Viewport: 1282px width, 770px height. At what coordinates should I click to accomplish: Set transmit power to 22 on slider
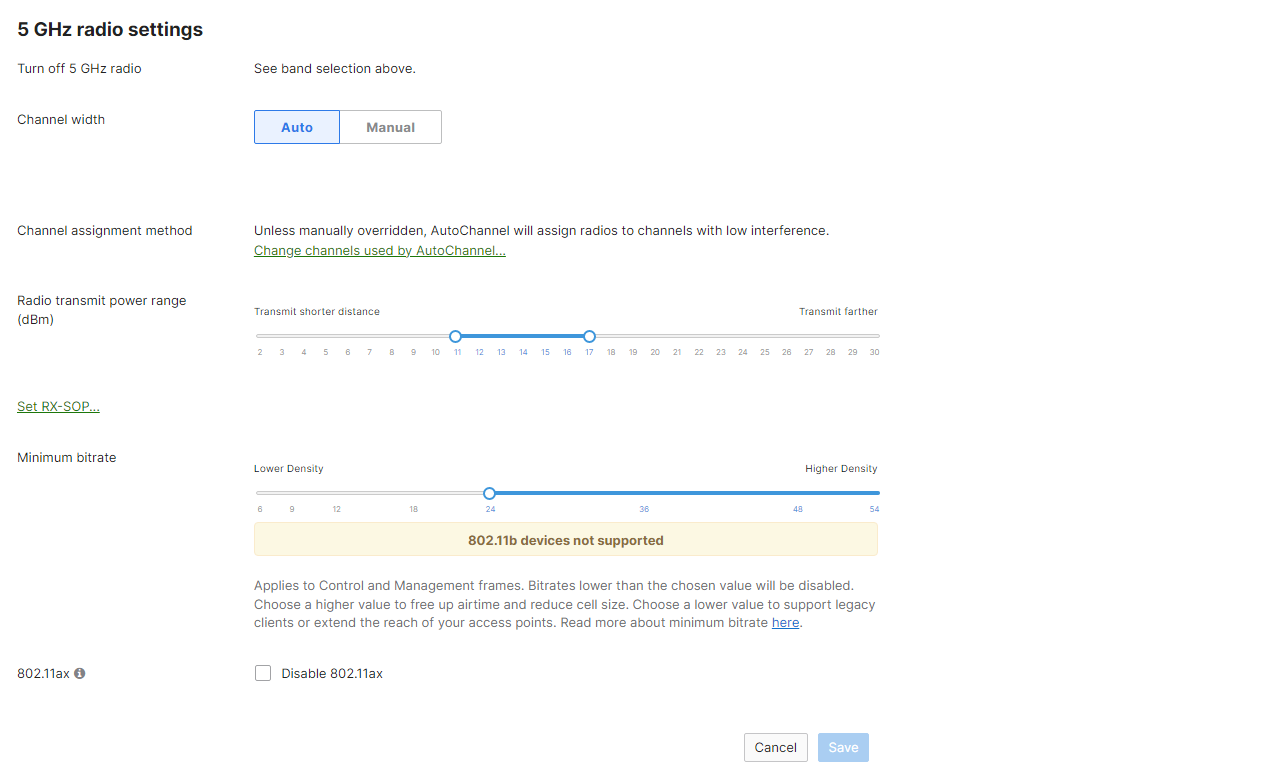[699, 336]
